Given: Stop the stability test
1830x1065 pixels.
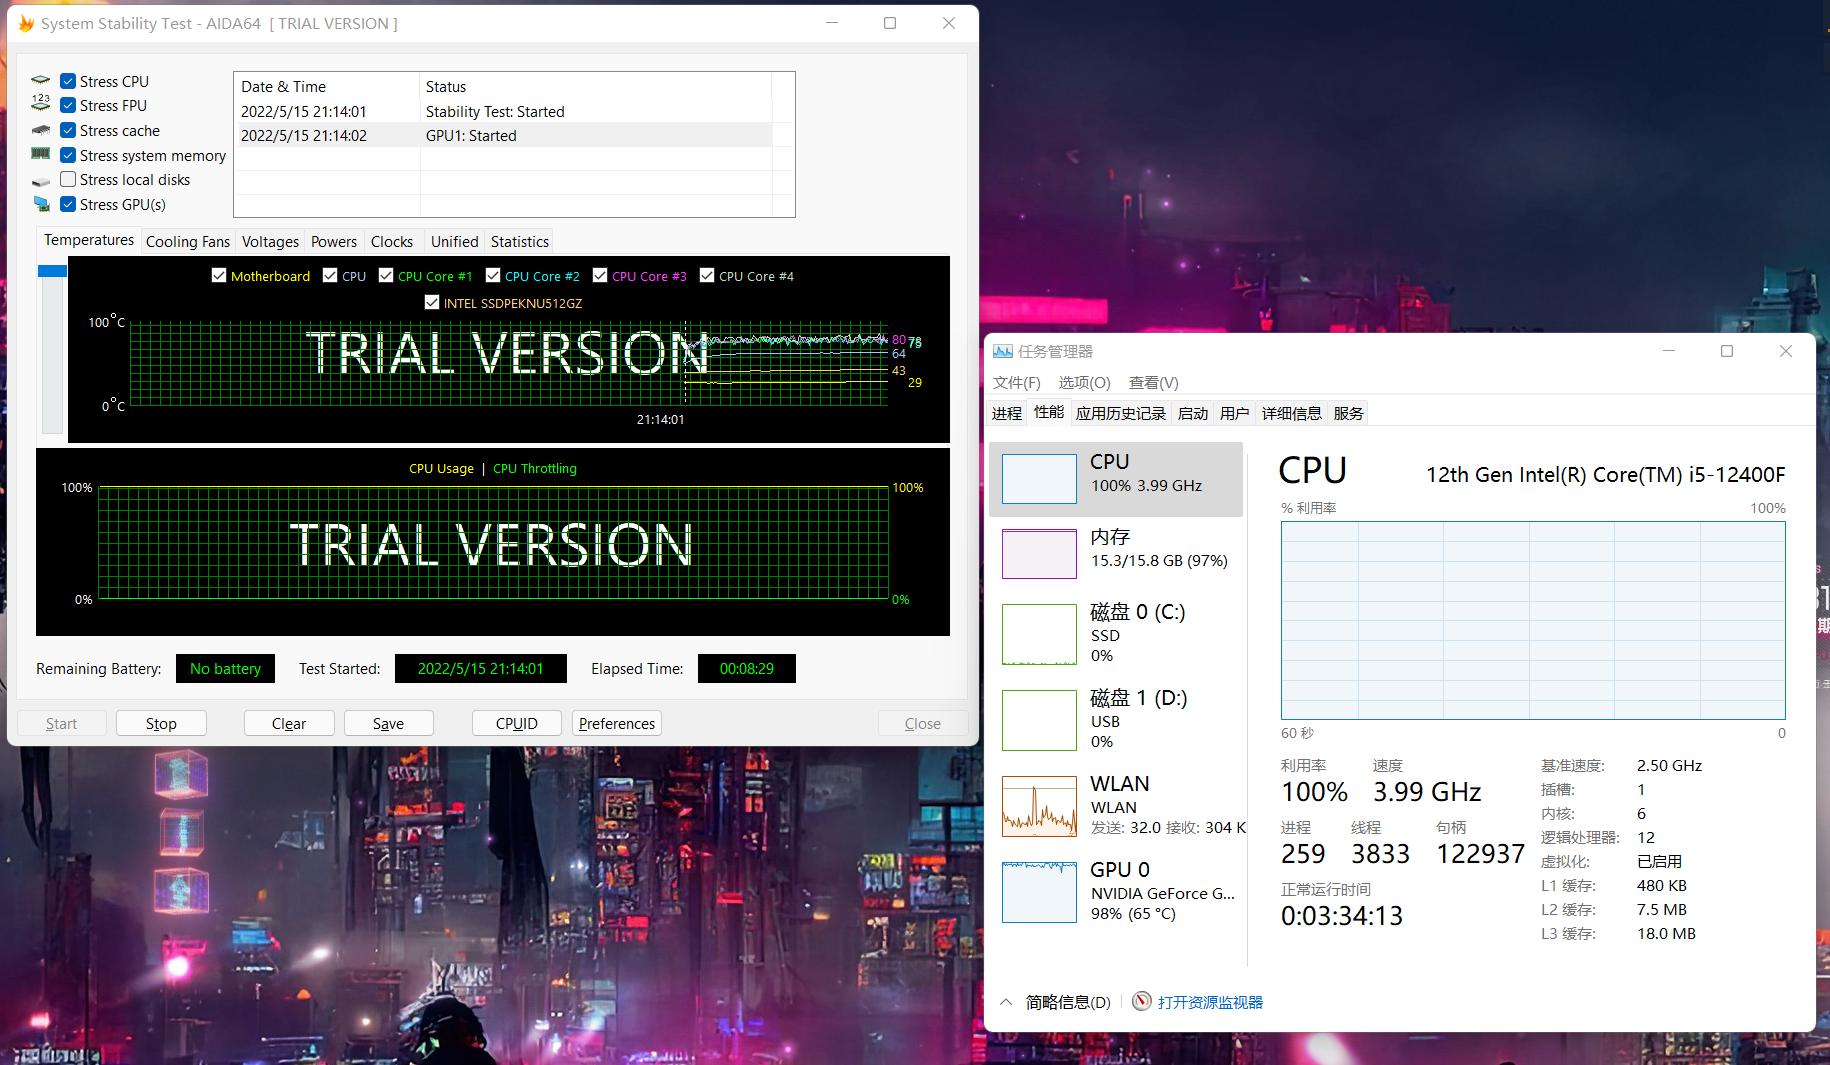Looking at the screenshot, I should (x=161, y=723).
